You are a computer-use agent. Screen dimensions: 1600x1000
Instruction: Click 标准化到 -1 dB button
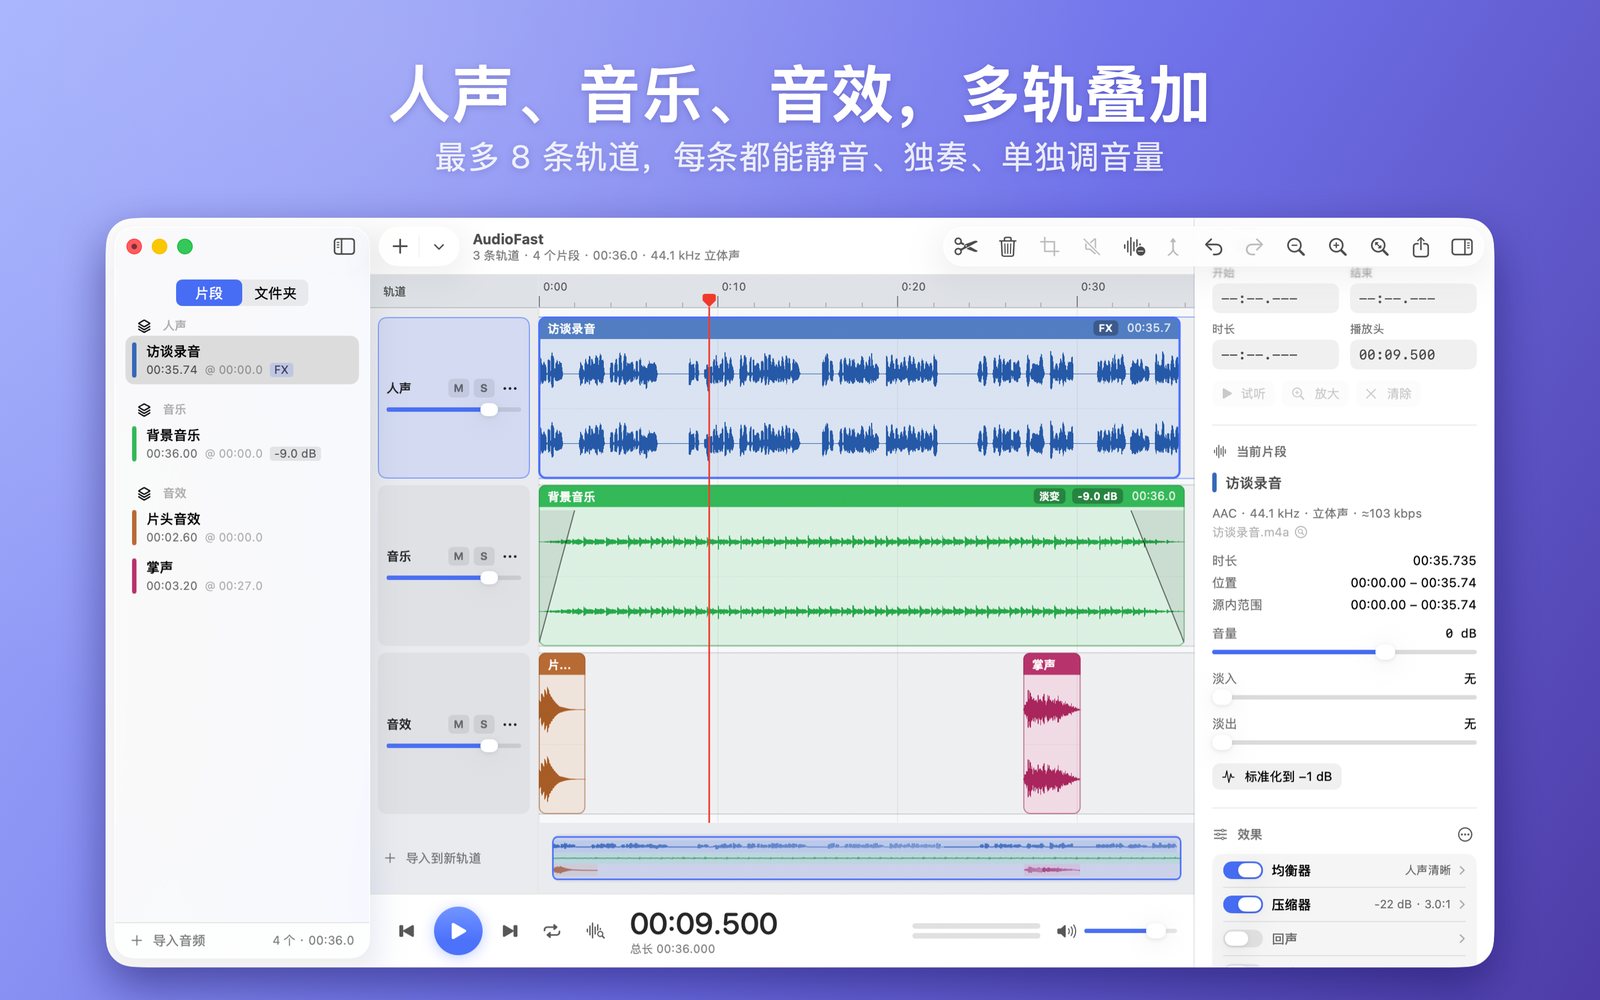point(1277,777)
